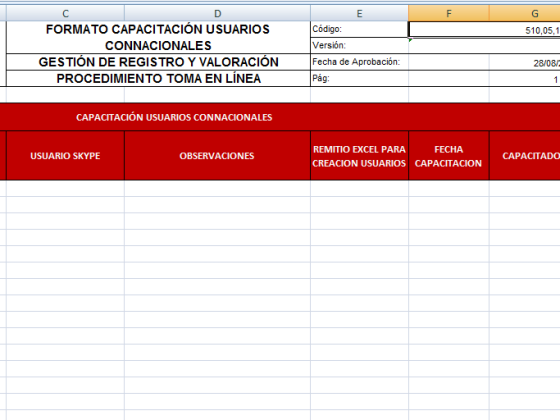Click the GESTIÓN DE REGISTRO Y VALORACIÓN cell
Viewport: 560px width, 420px height.
158,62
